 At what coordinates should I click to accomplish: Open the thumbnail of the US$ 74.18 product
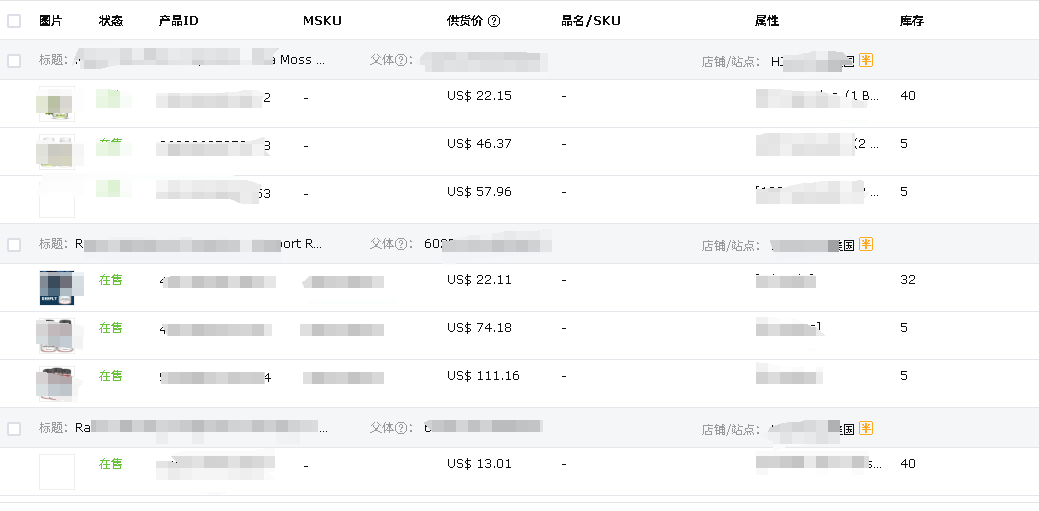click(56, 336)
